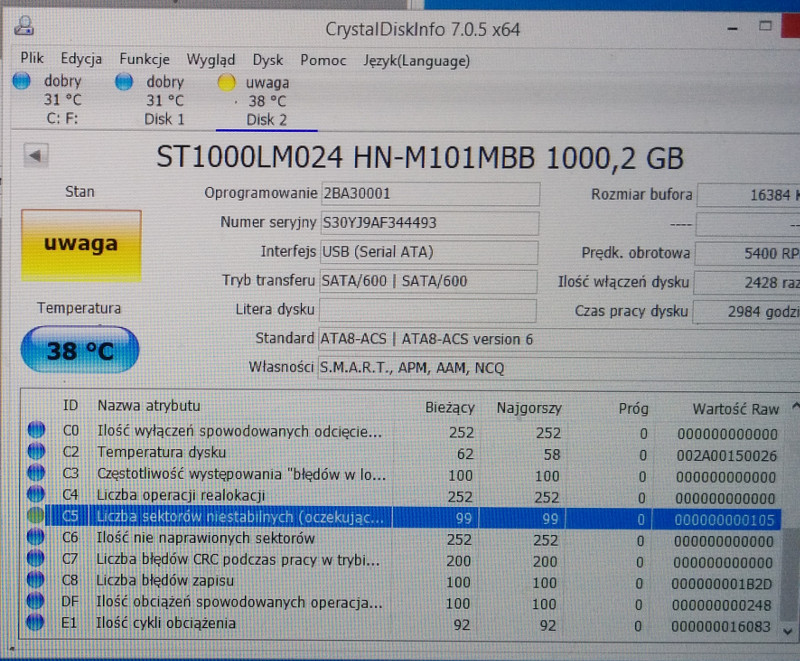Click the 38 °C temperature button

[x=80, y=350]
